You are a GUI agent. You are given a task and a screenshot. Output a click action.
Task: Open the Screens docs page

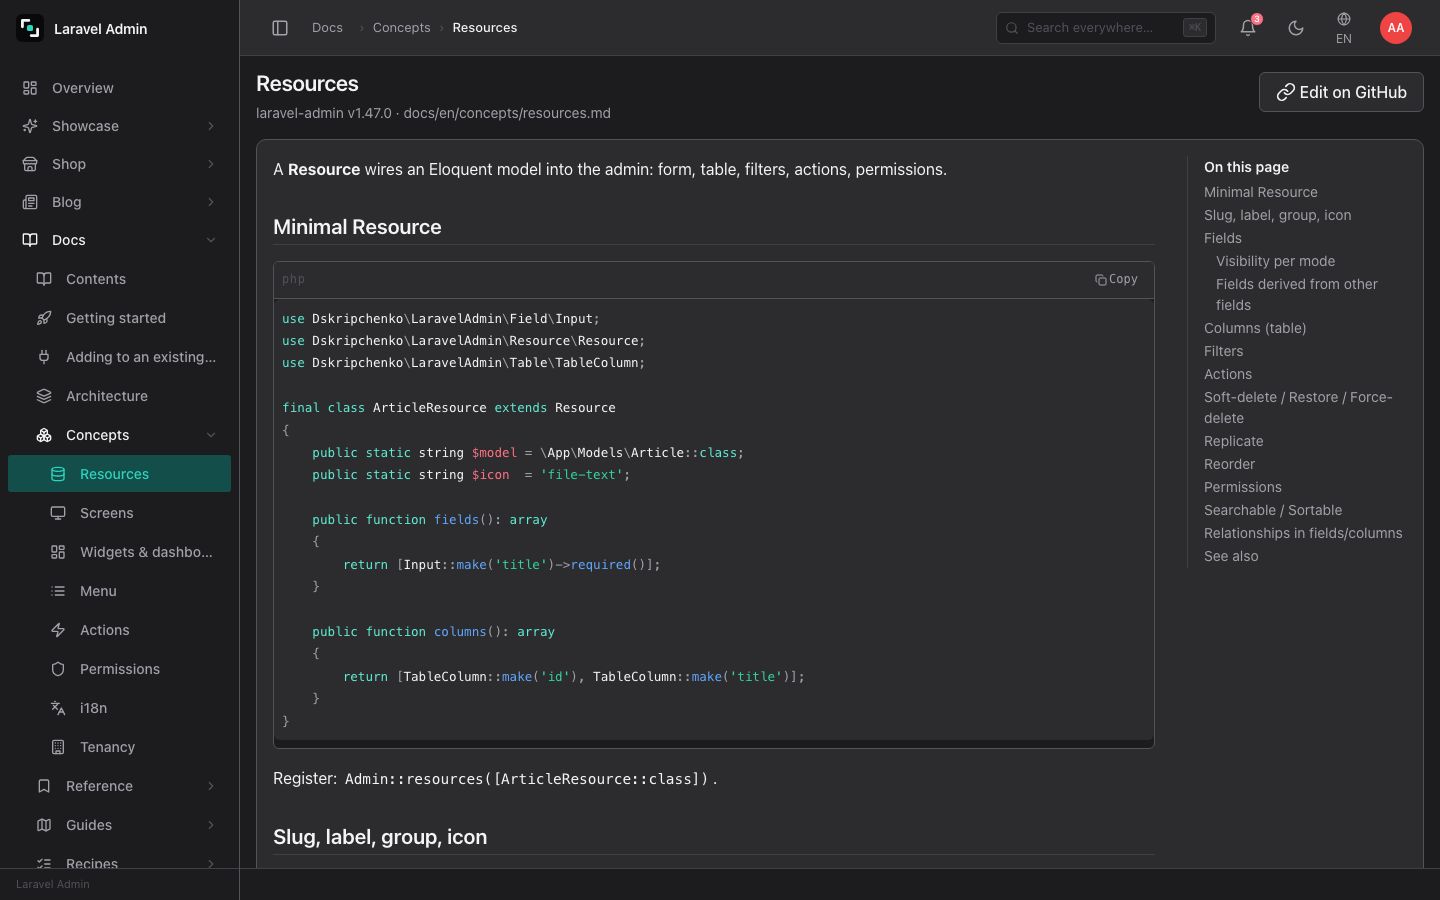point(119,513)
